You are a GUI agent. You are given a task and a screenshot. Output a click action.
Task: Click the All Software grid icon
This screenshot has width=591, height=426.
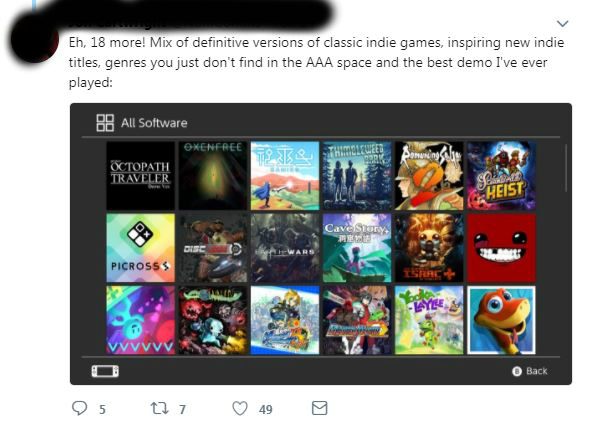105,123
